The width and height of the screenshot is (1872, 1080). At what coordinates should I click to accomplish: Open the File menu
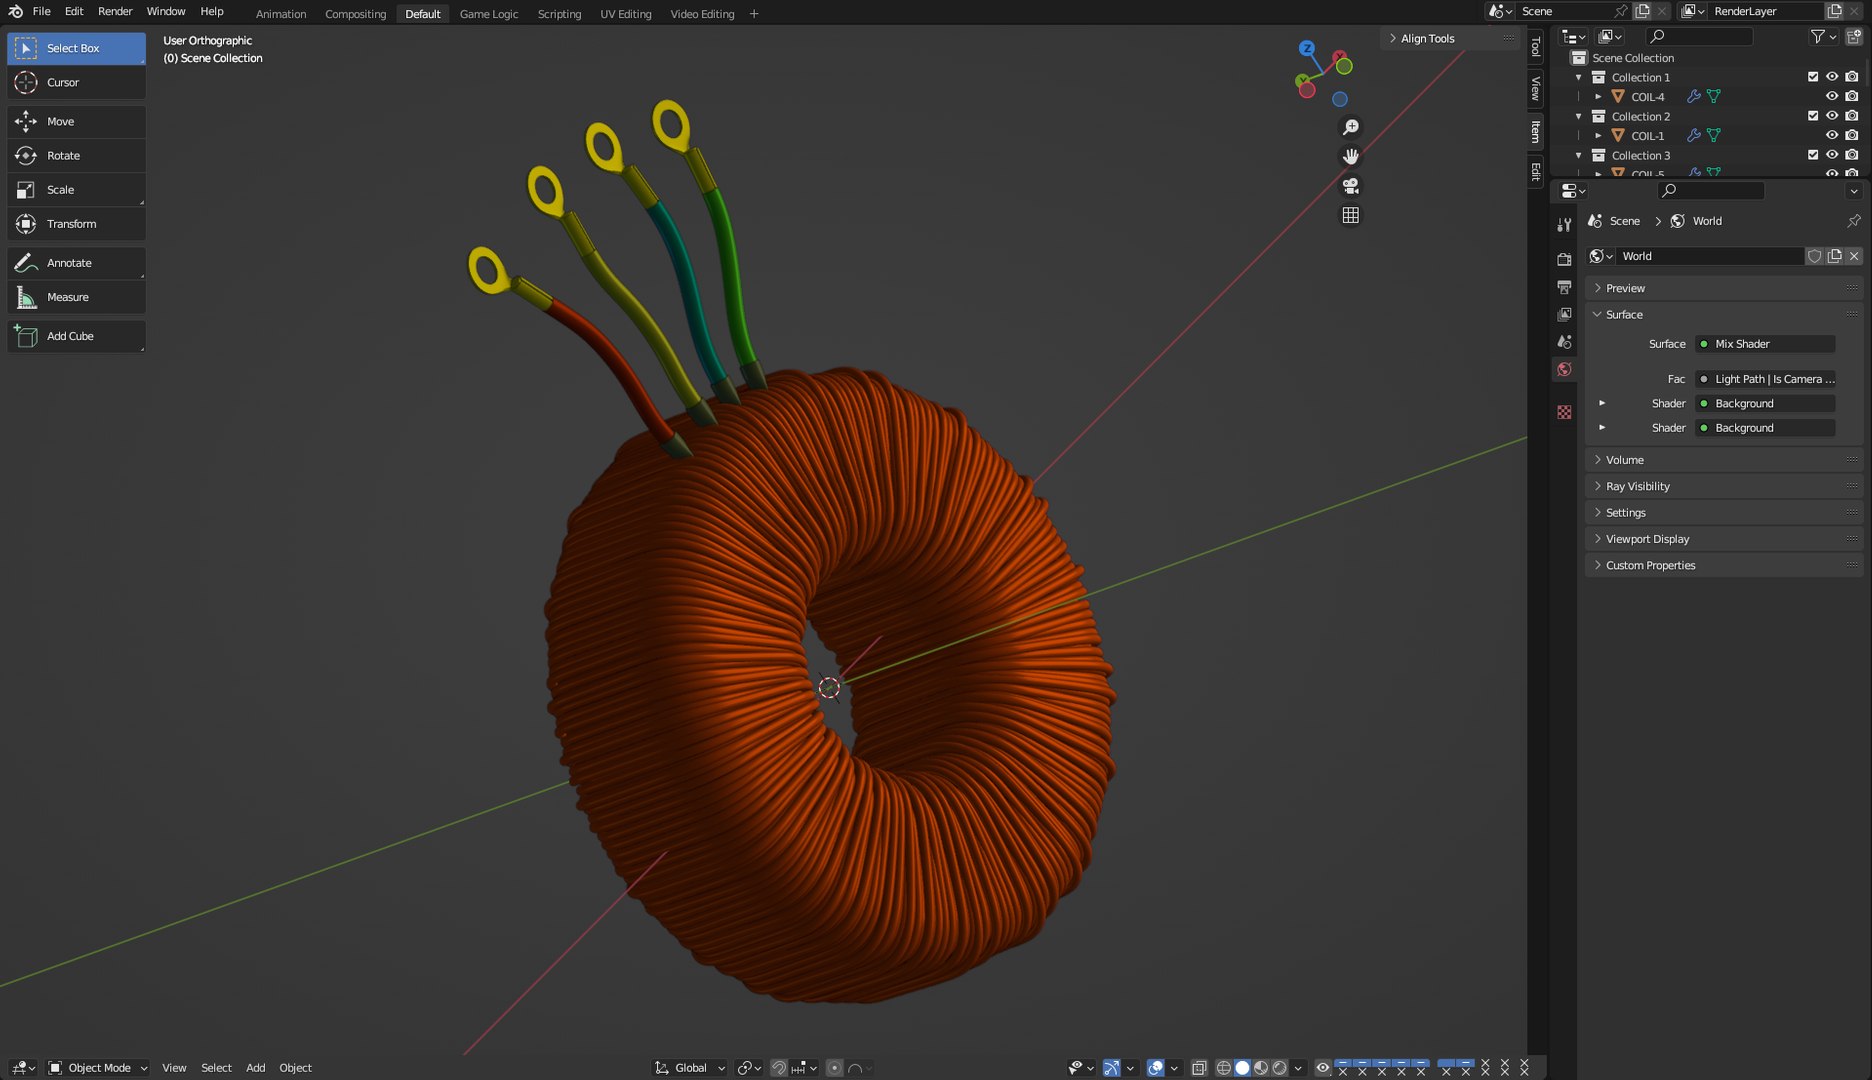41,11
